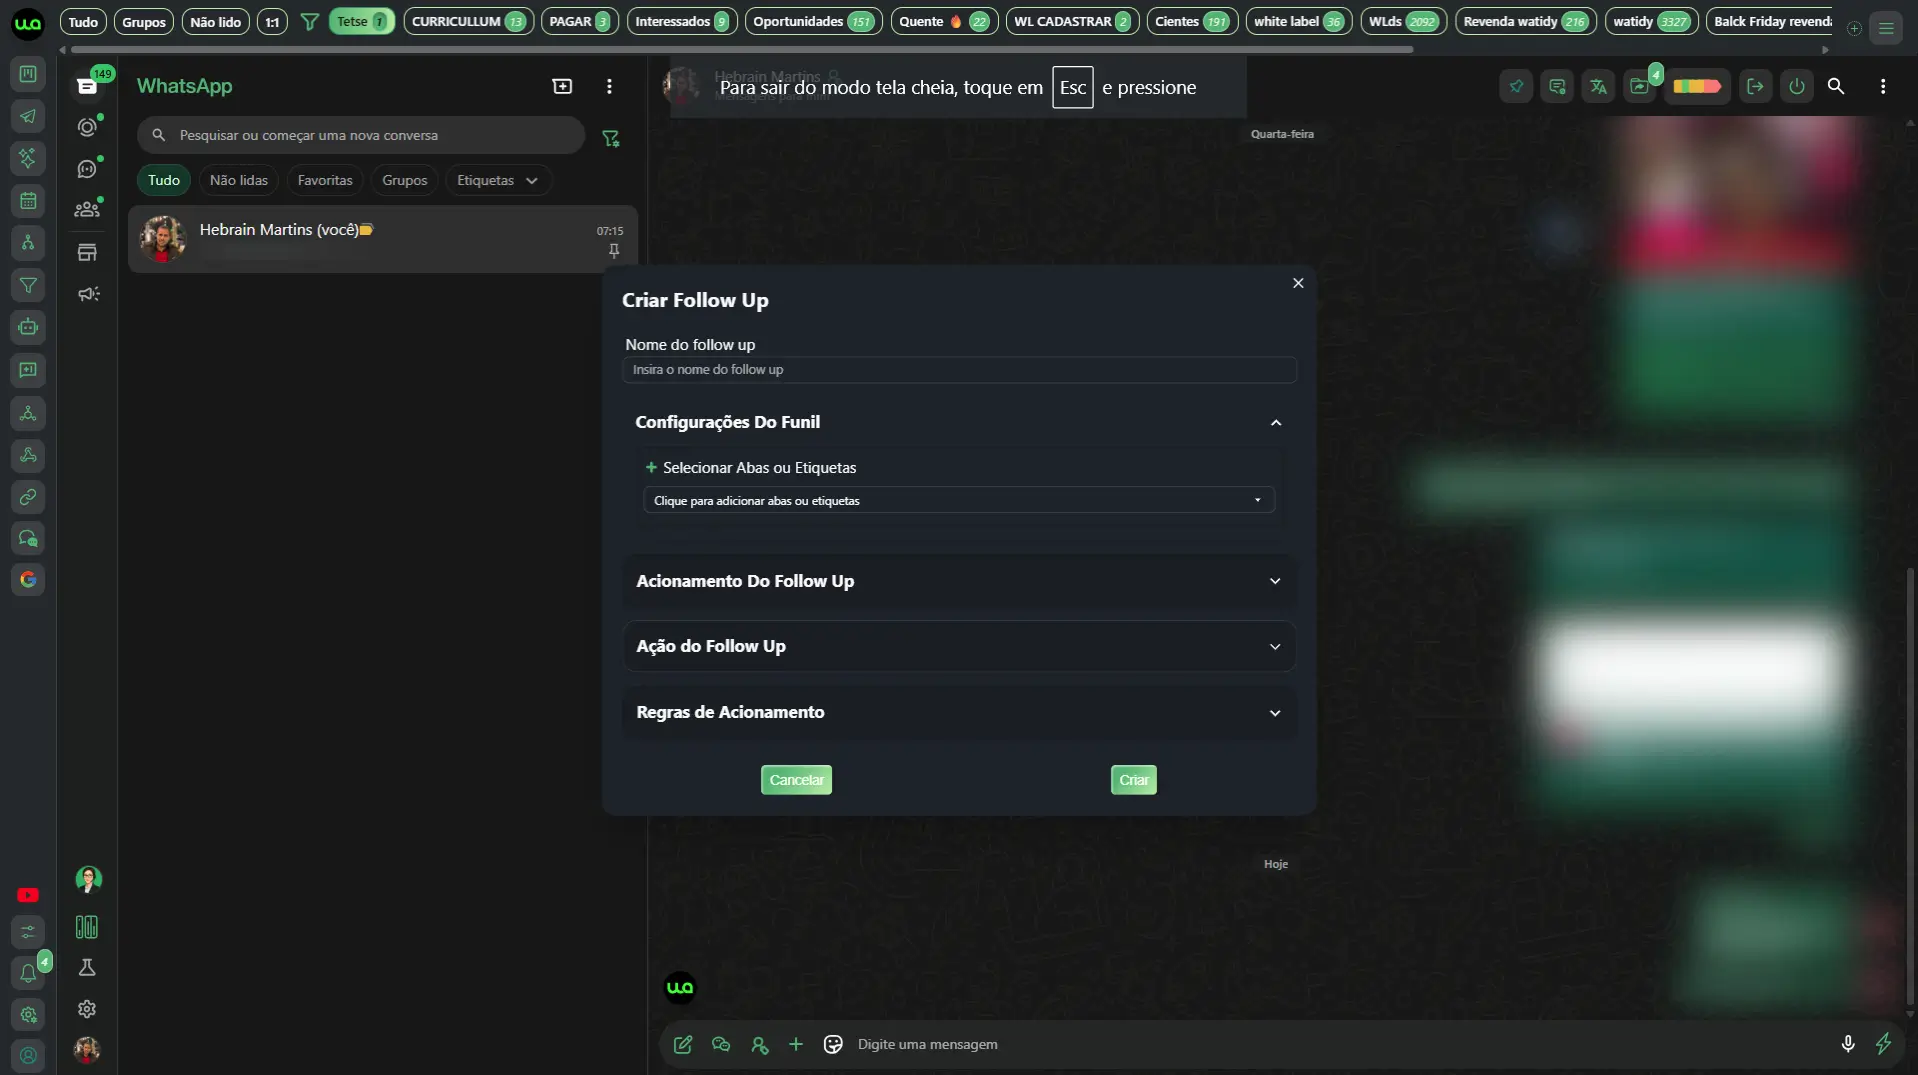Click in the Nome do follow up field
Screen dimensions: 1918x1075
959,370
